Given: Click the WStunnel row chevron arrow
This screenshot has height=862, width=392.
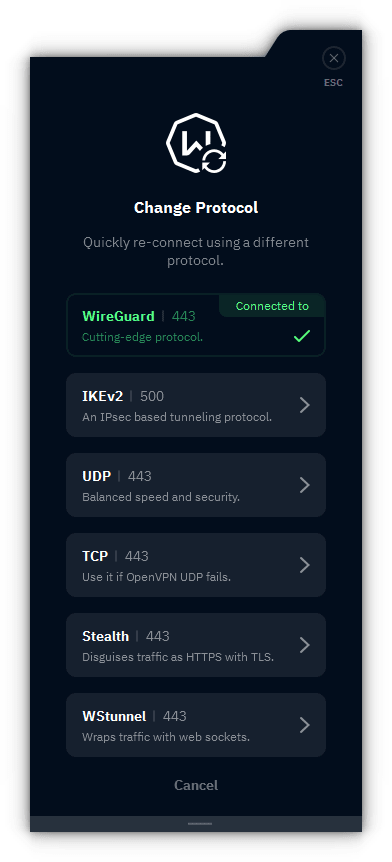Looking at the screenshot, I should (305, 725).
